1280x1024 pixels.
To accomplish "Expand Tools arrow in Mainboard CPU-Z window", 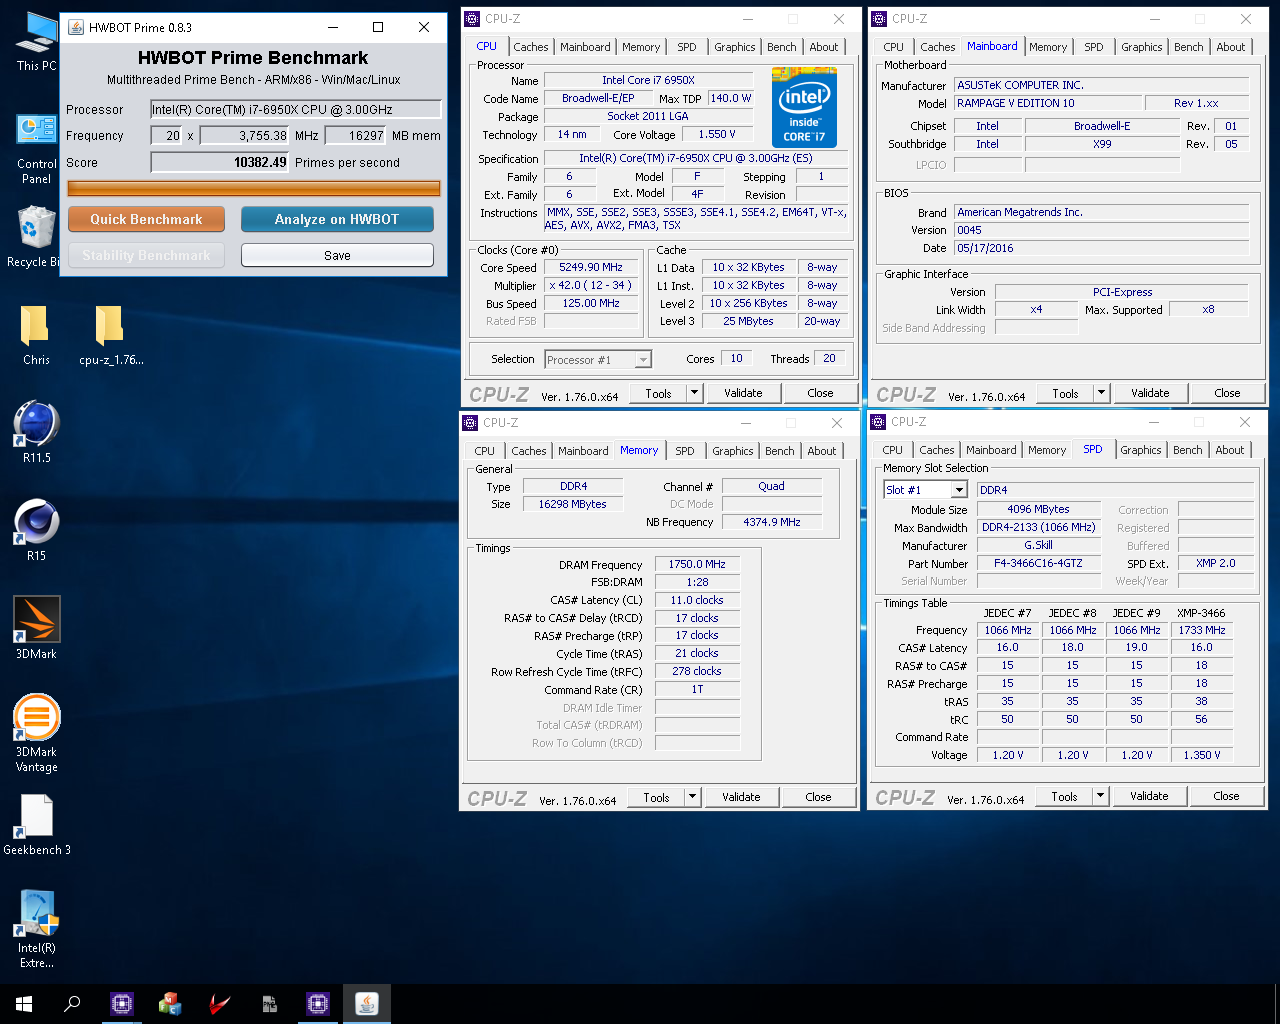I will point(1101,393).
